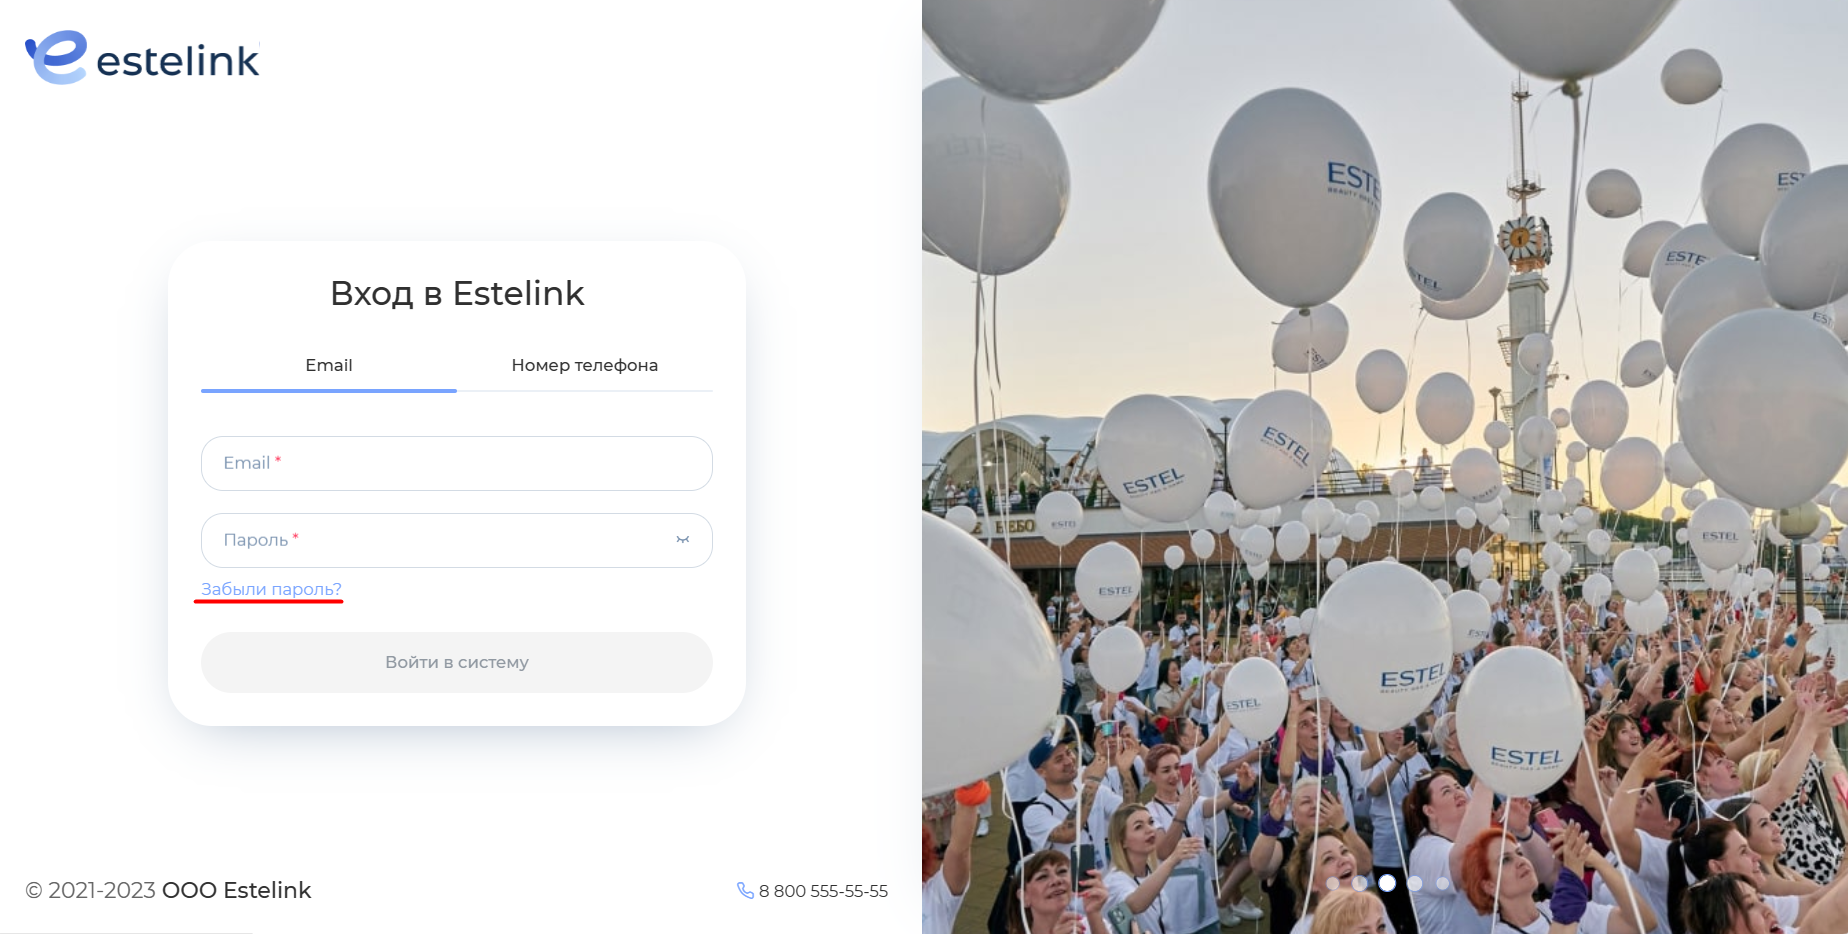Select the first carousel dot
This screenshot has width=1848, height=934.
point(1332,883)
